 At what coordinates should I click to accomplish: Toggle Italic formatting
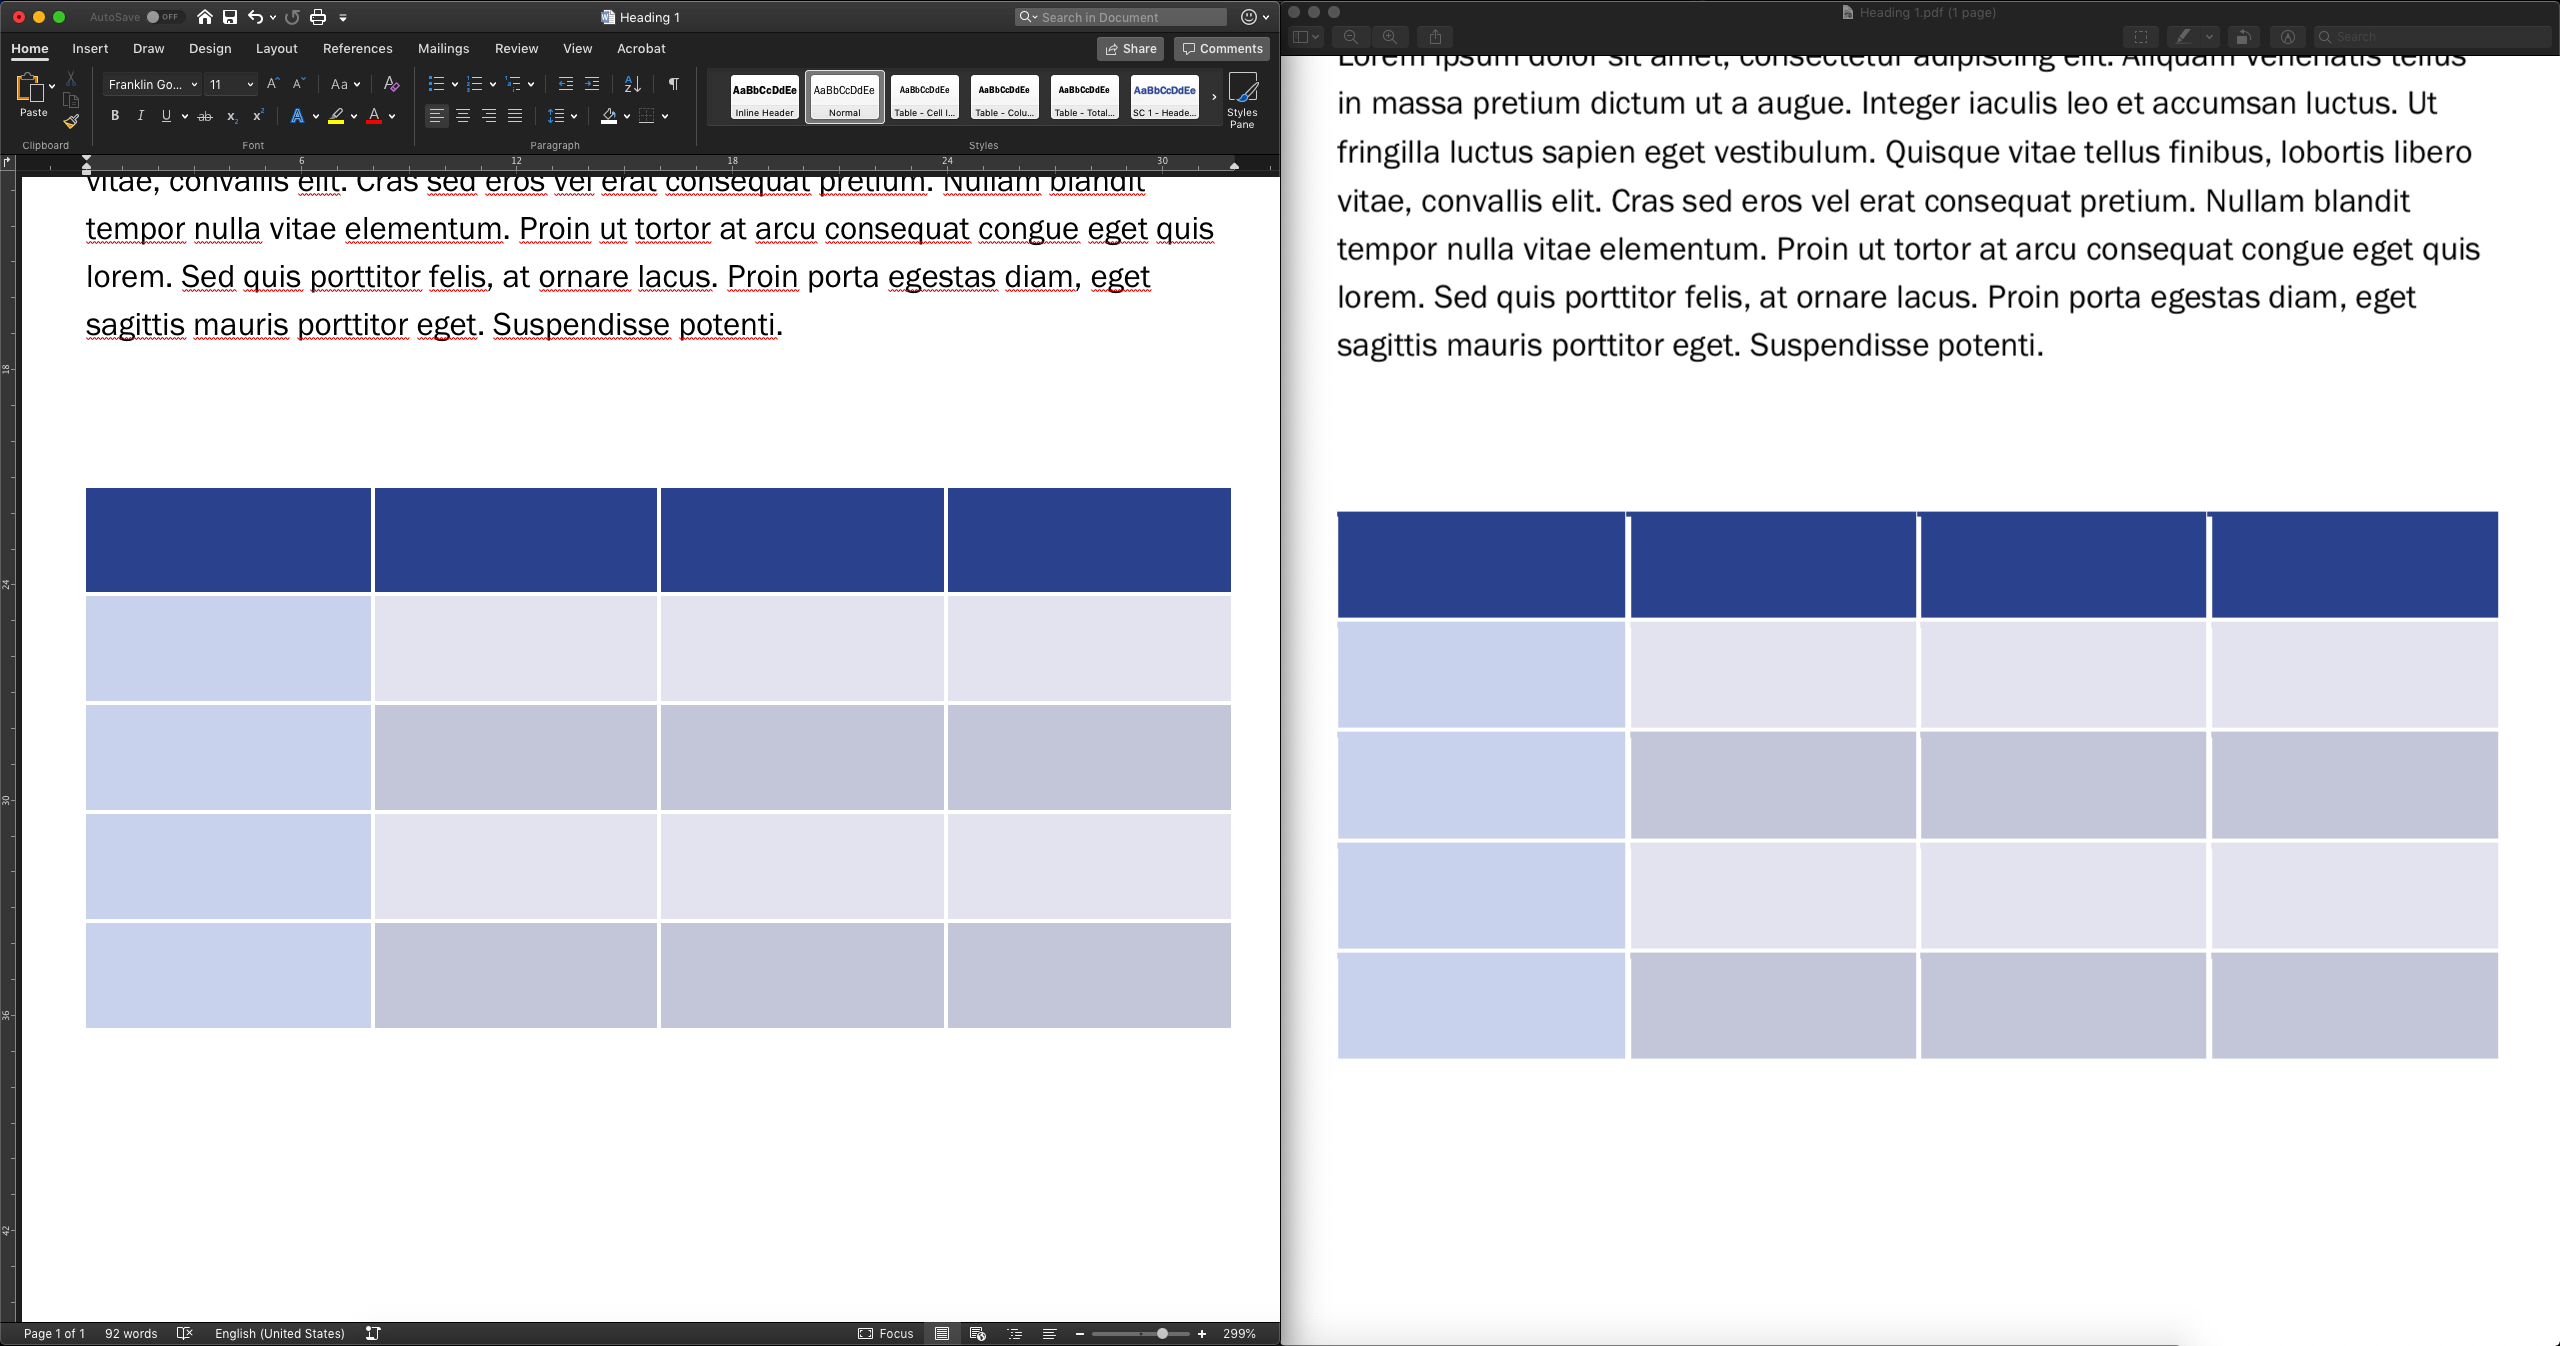coord(141,116)
